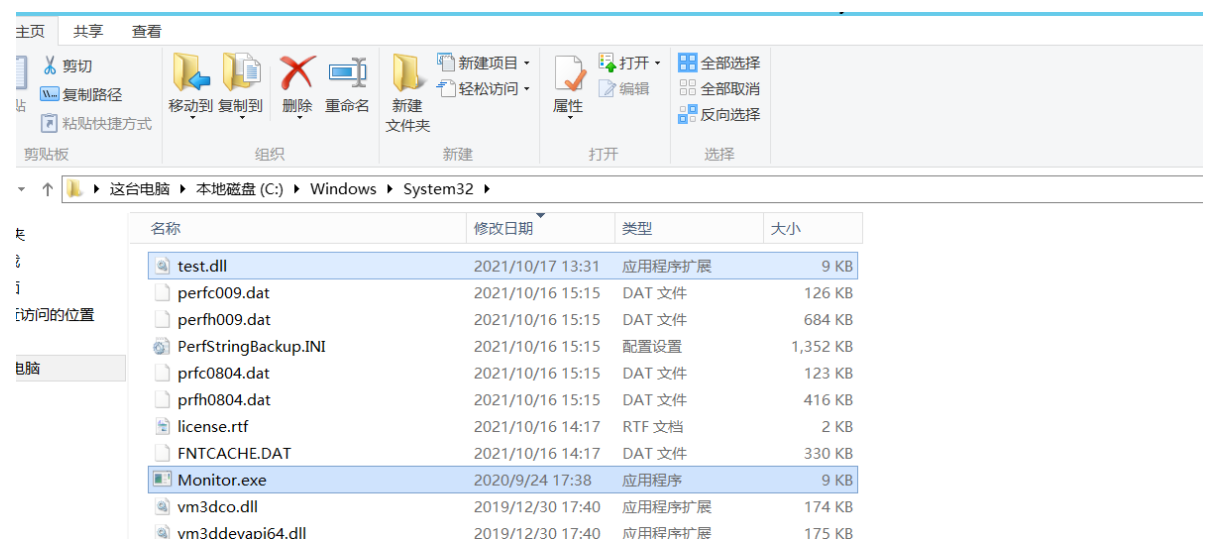Click the up-arrow navigation button
This screenshot has height=554, width=1214.
tap(47, 189)
